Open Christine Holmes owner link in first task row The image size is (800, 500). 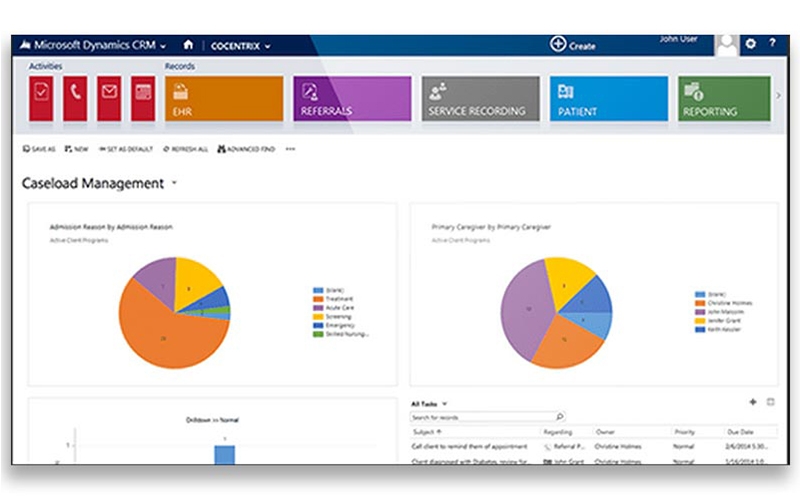(x=618, y=446)
